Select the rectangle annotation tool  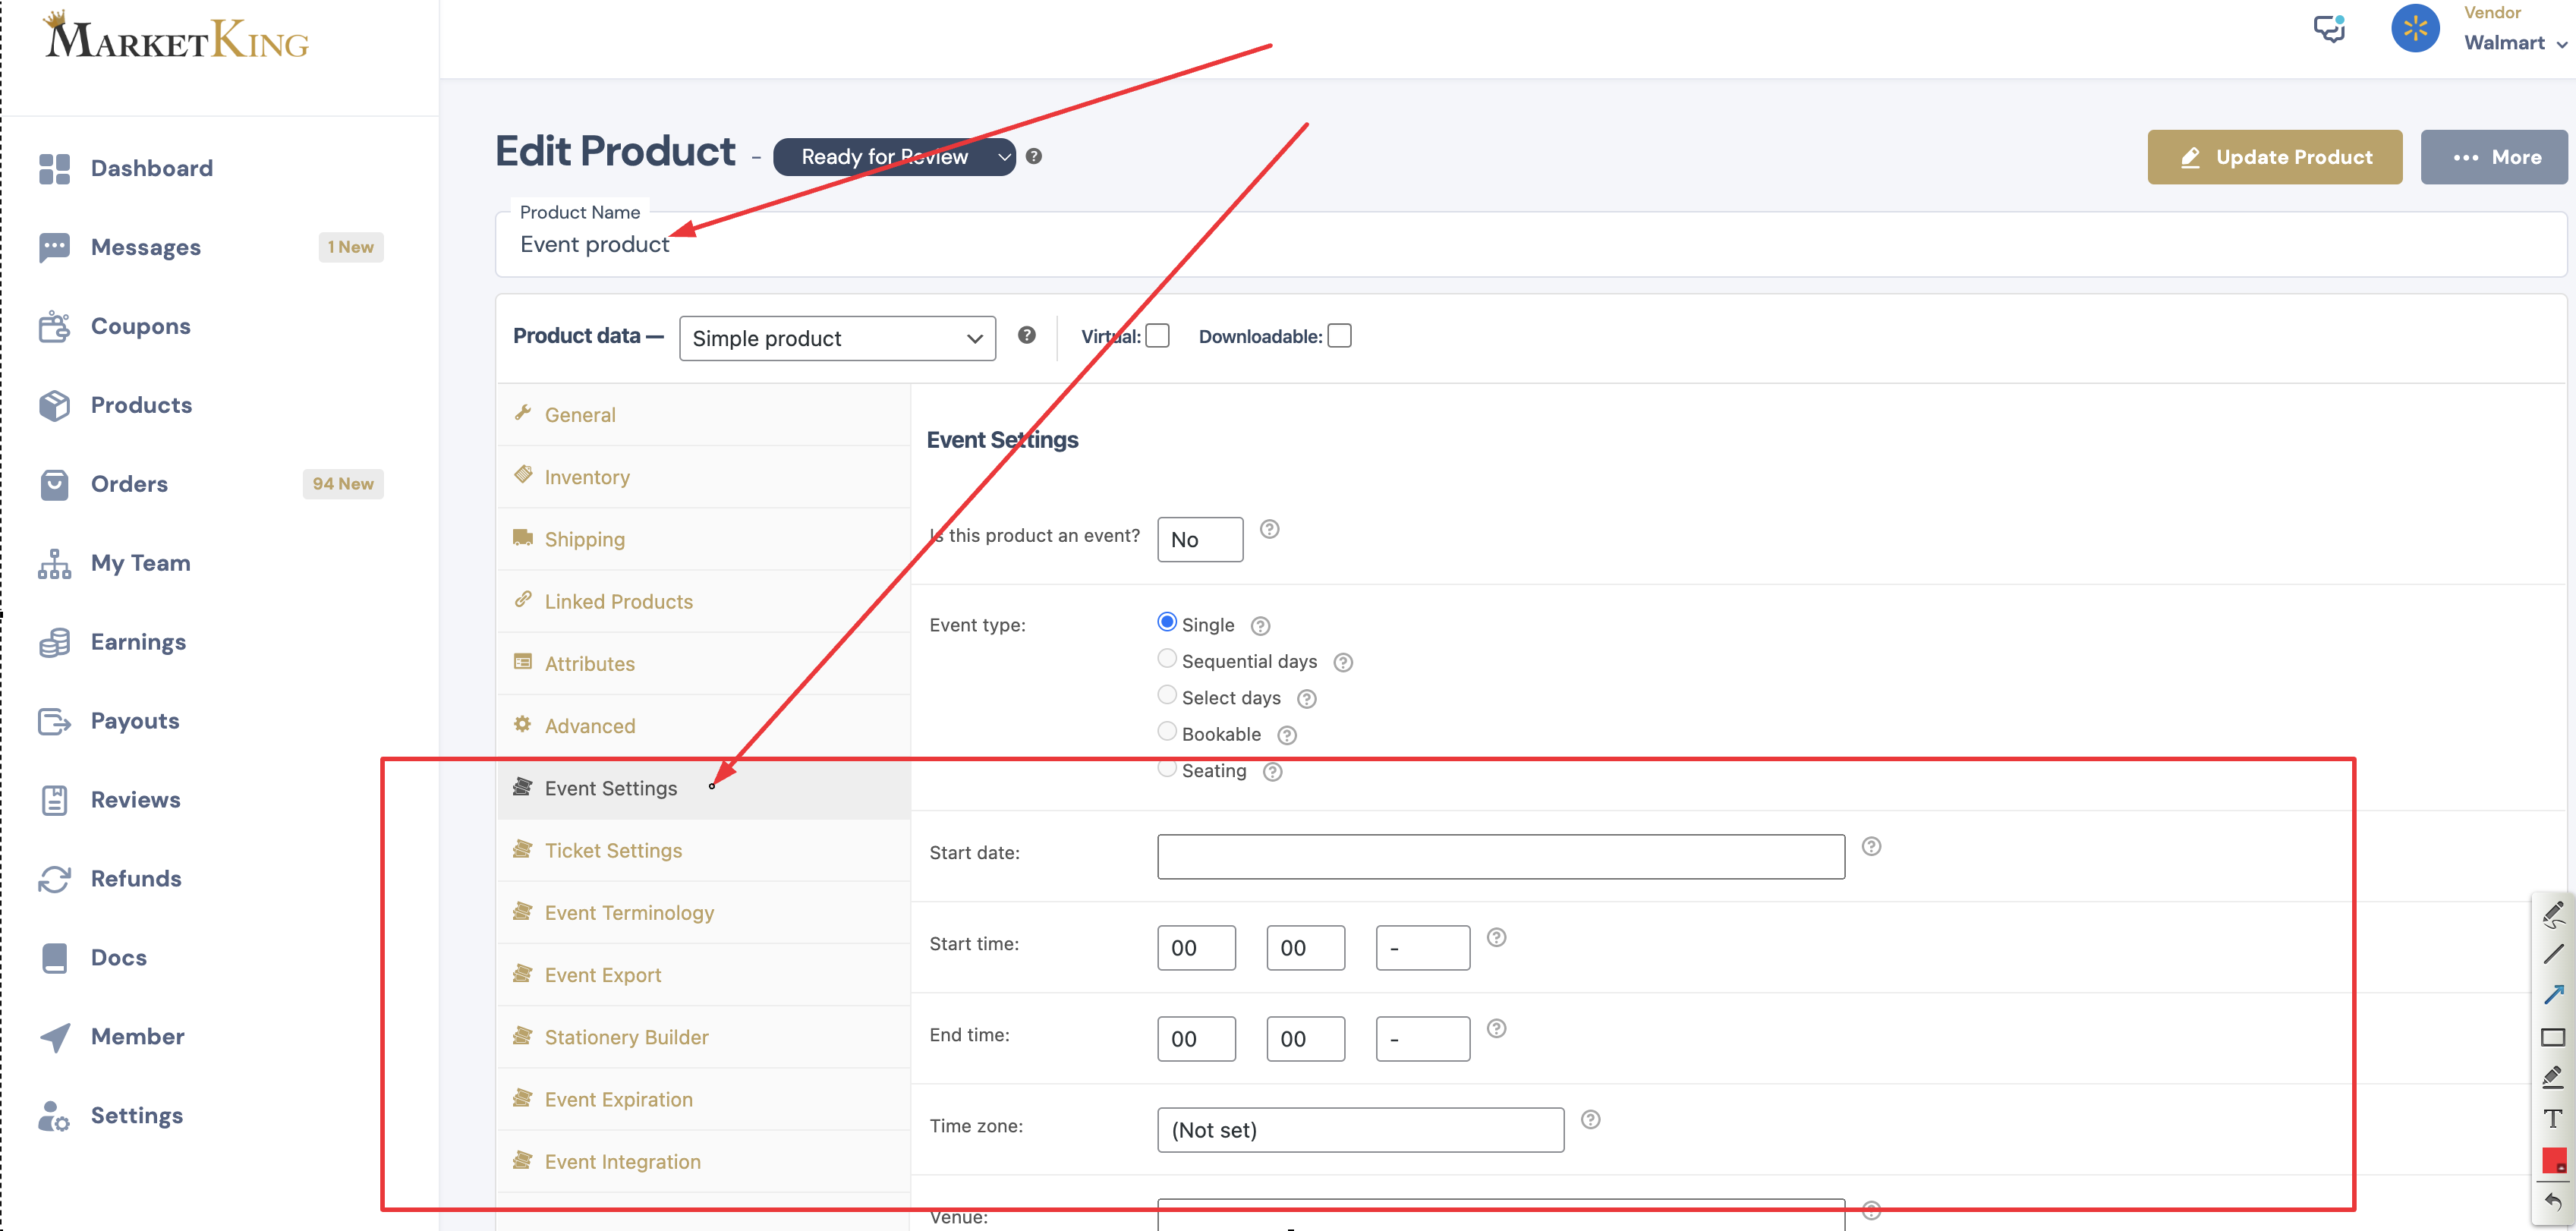coord(2553,1037)
